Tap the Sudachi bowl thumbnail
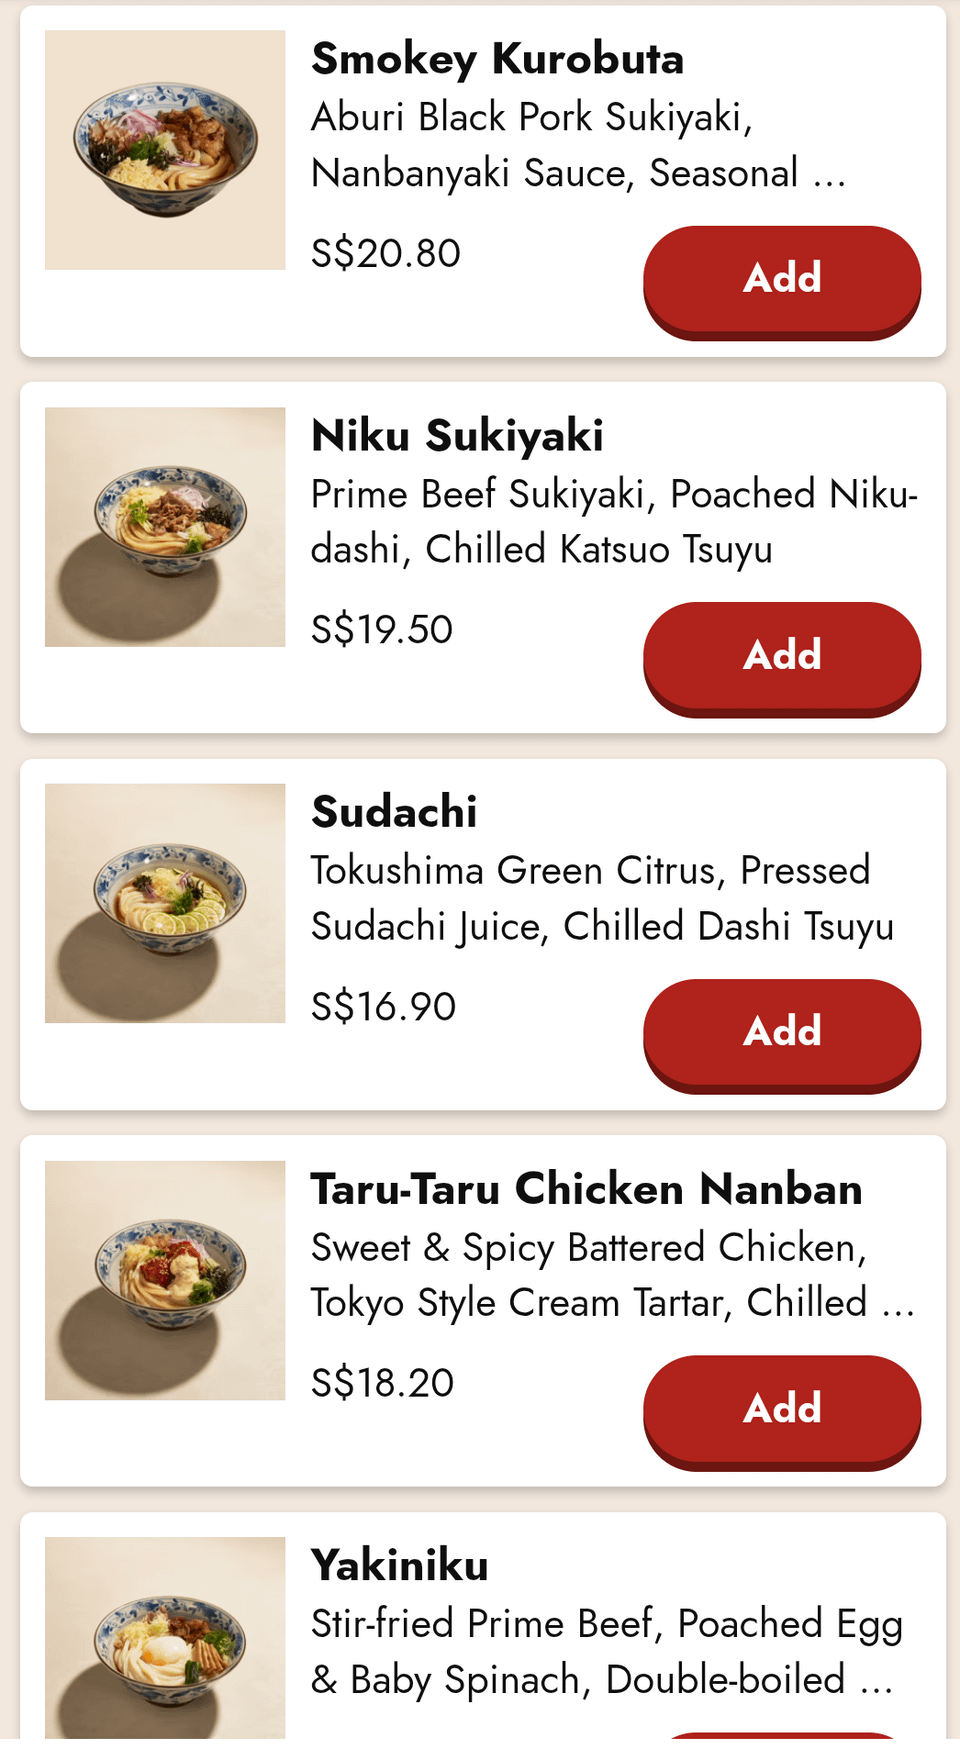 point(165,903)
